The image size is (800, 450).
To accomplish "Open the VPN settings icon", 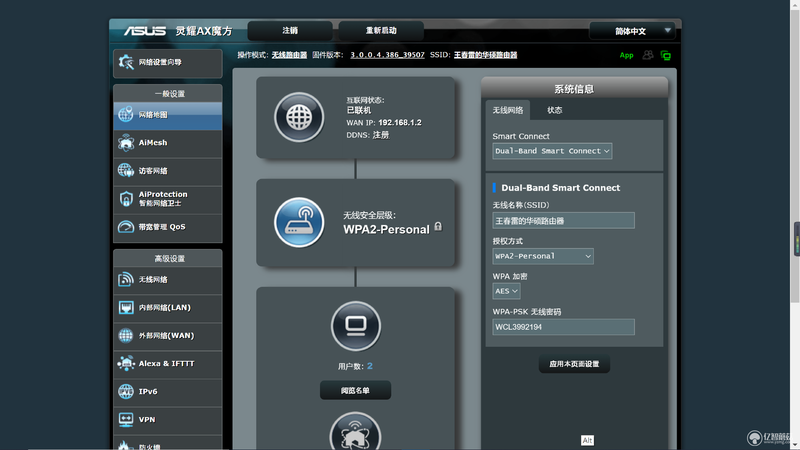I will point(126,419).
